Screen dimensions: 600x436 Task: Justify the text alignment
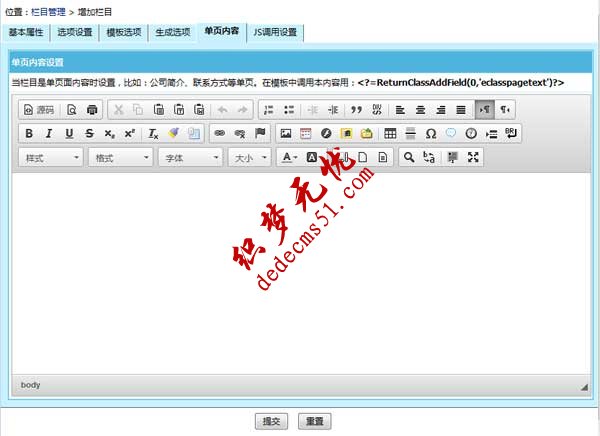pos(461,110)
